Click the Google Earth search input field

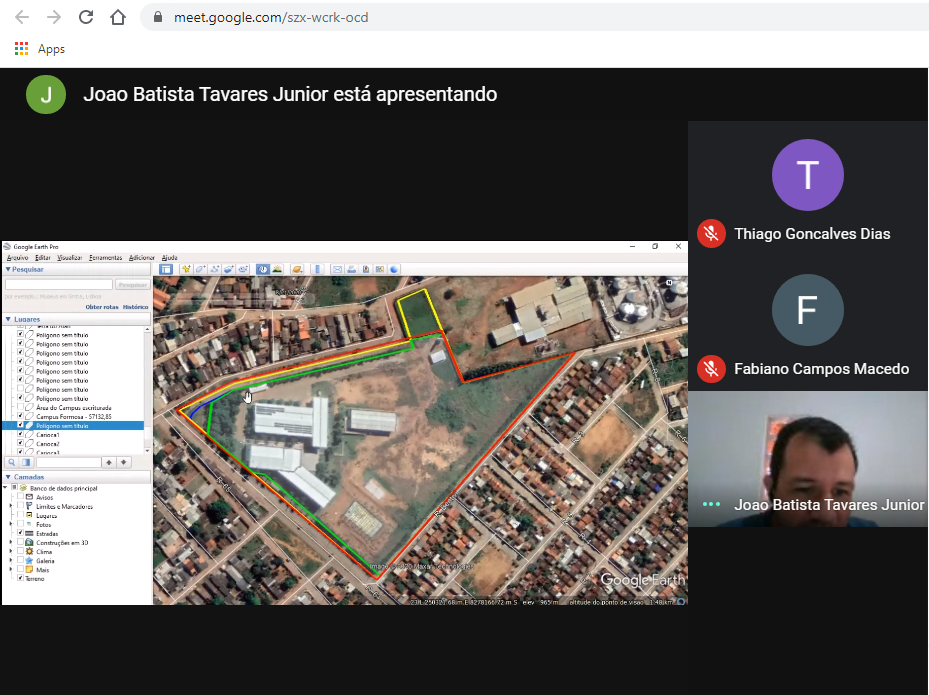[x=58, y=284]
